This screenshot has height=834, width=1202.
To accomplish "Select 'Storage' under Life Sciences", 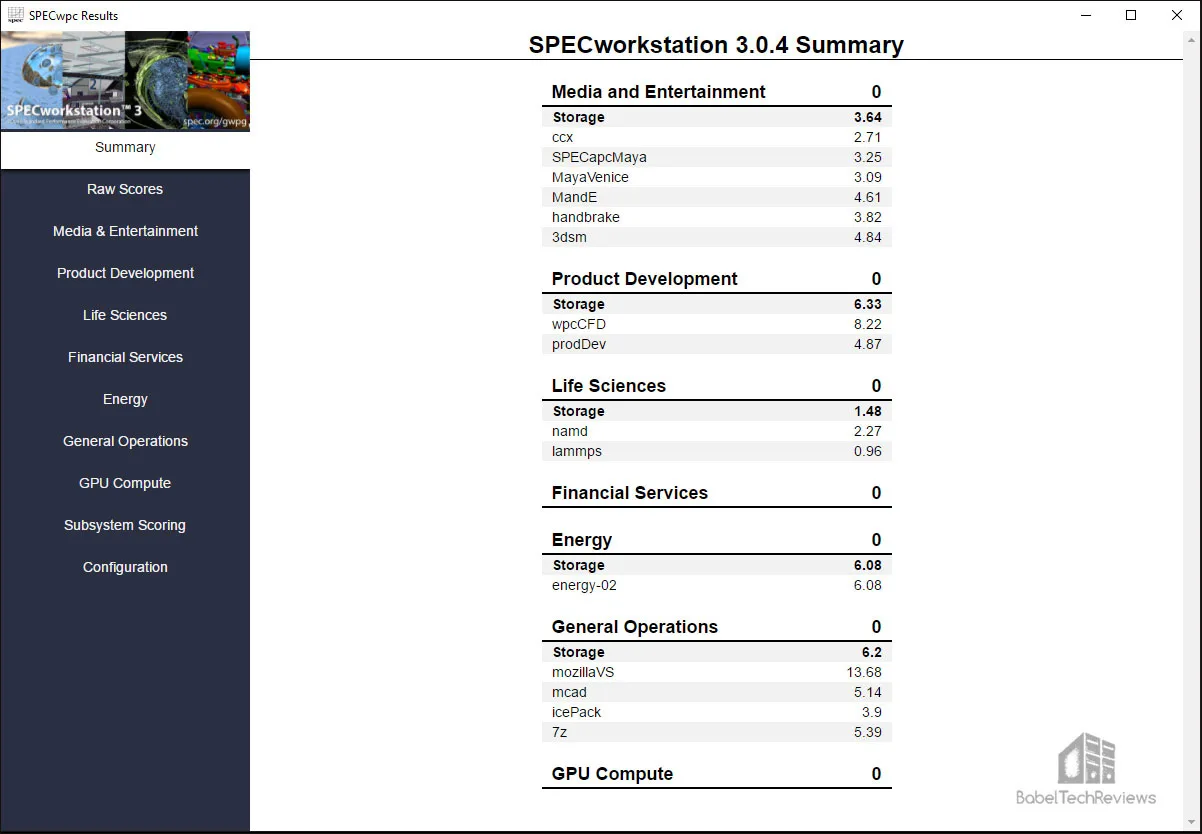I will click(578, 411).
